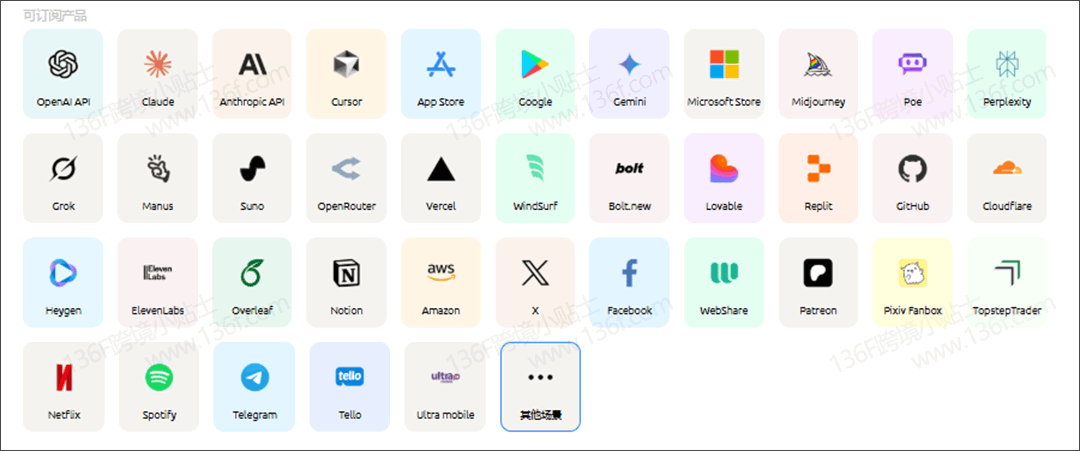Select the Amazon aws tile
Screen dimensions: 1080x451
[441, 282]
